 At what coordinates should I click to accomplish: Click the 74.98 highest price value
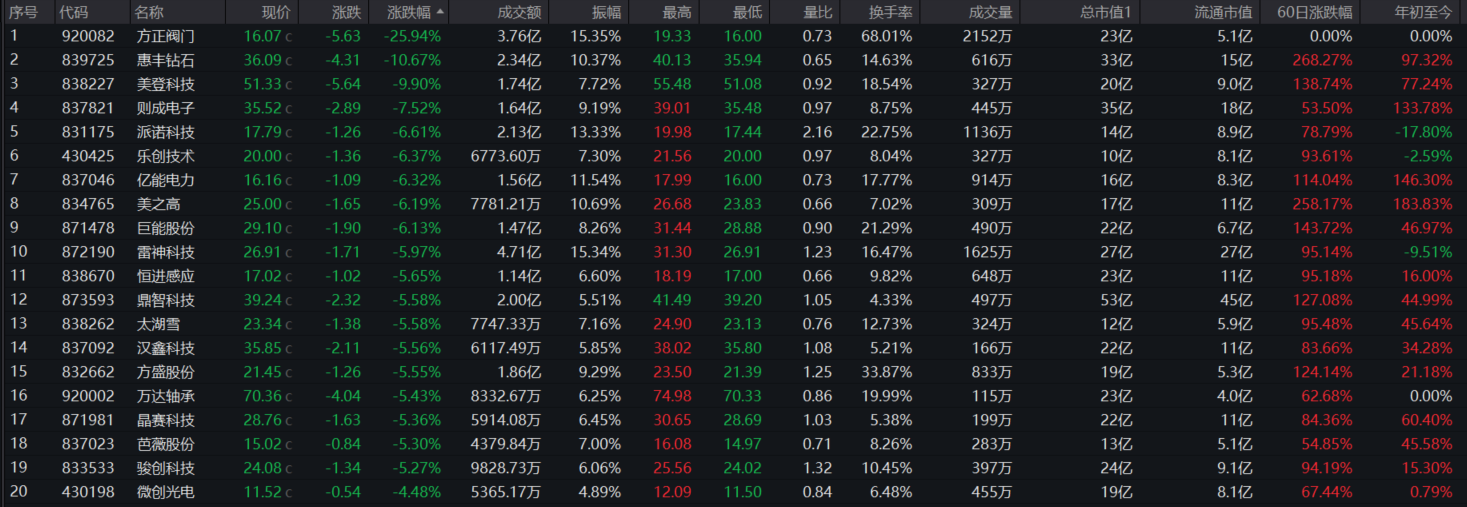tap(672, 396)
